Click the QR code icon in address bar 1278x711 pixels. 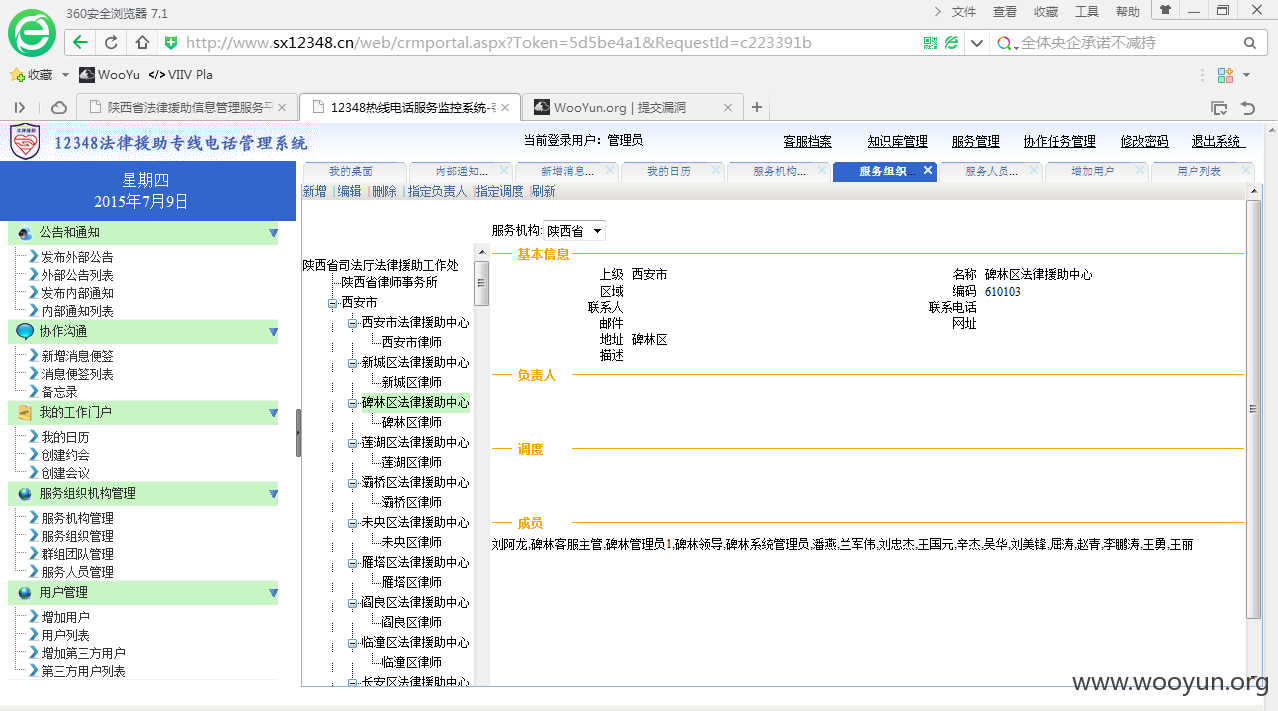click(x=931, y=43)
